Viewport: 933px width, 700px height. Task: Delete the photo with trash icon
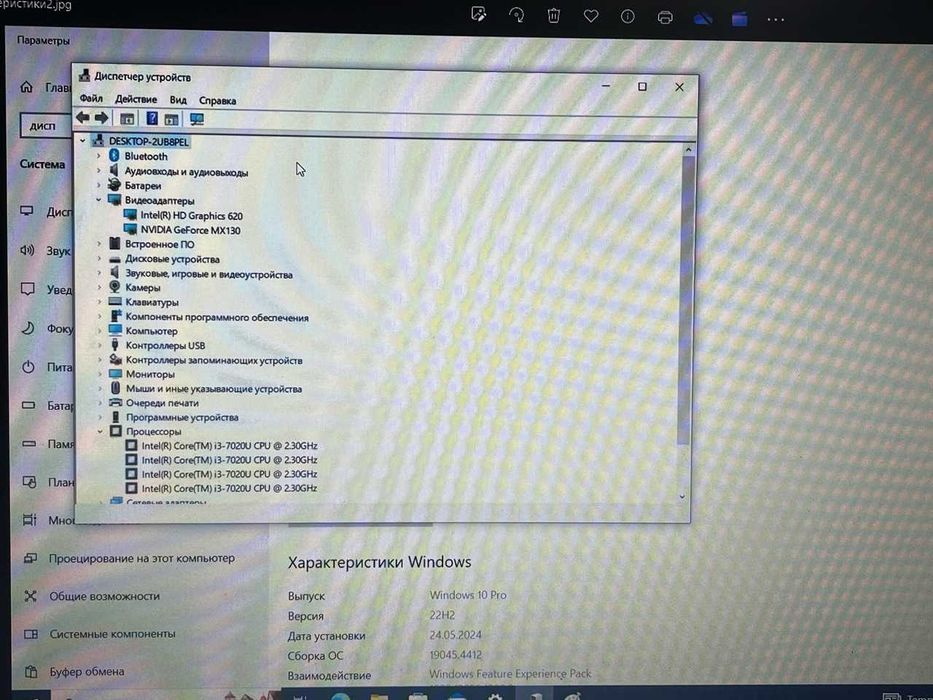coord(553,15)
